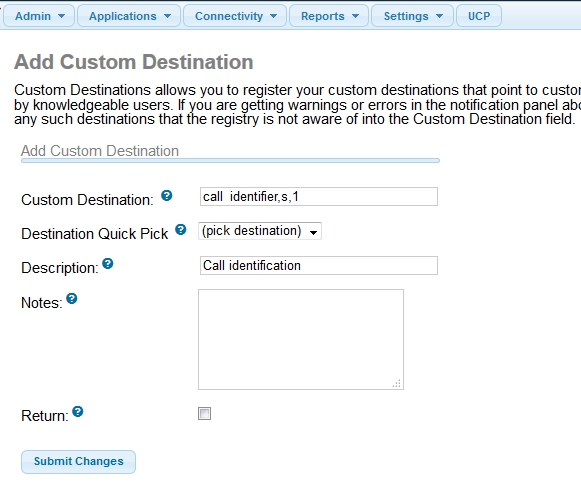Open the Reports menu
Screen dimensions: 581x488
[329, 16]
